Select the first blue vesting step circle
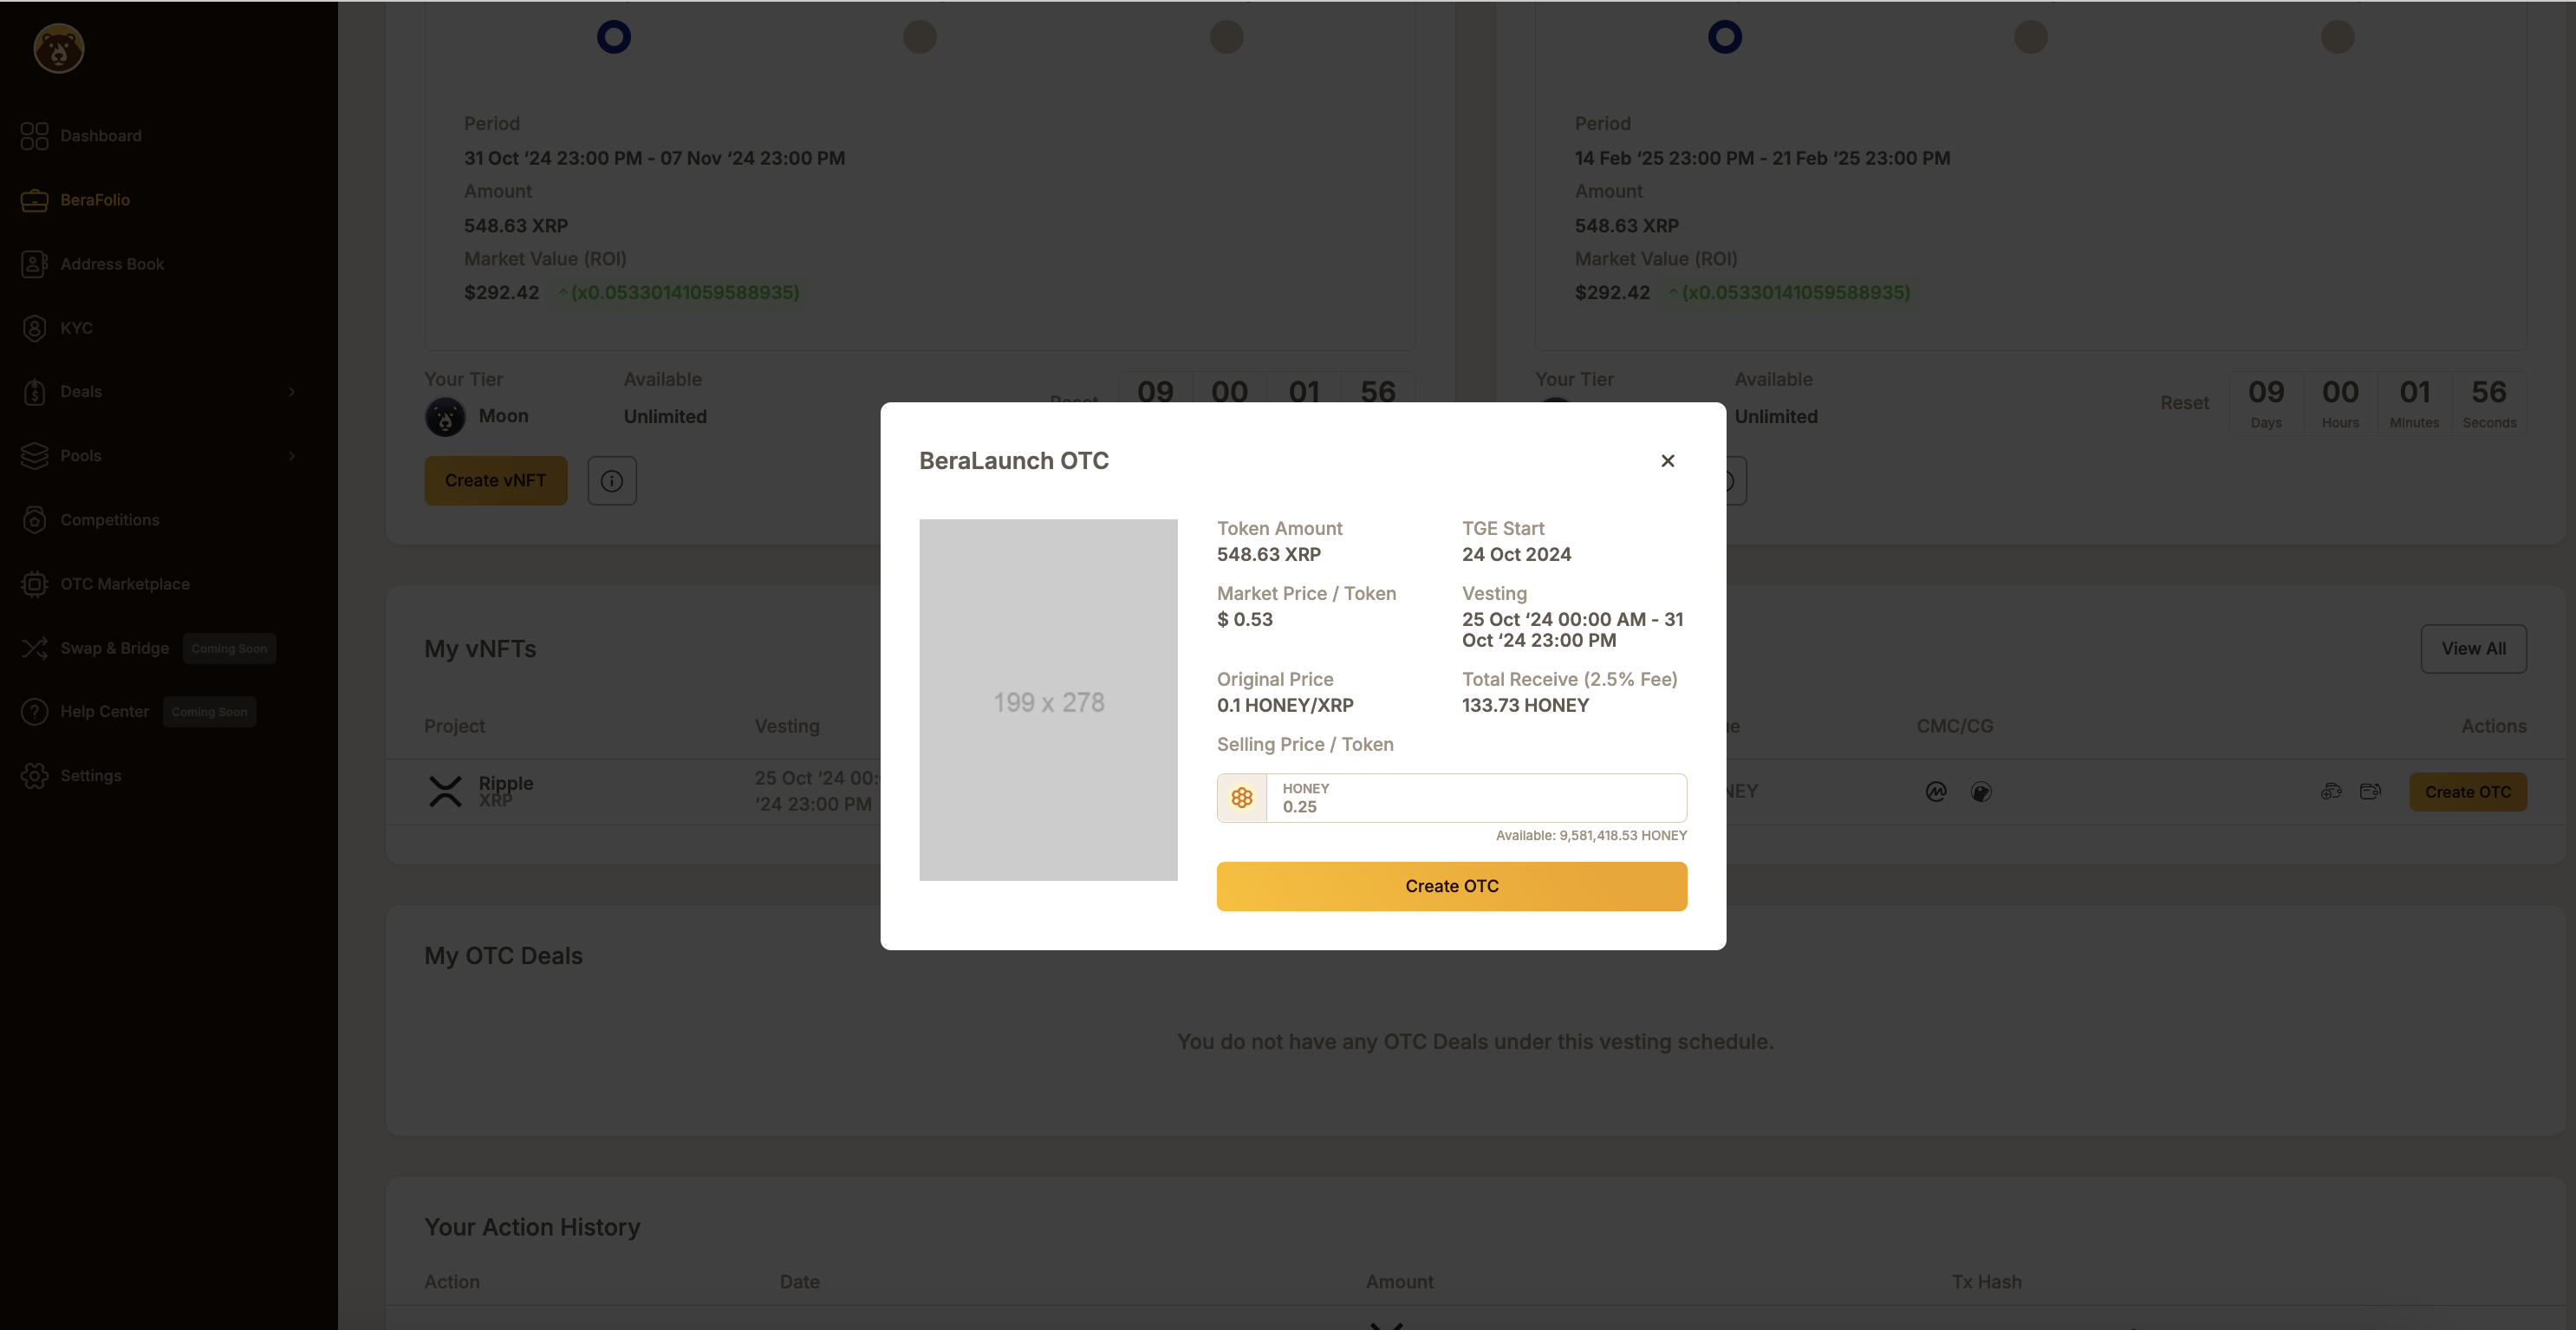 click(x=614, y=37)
